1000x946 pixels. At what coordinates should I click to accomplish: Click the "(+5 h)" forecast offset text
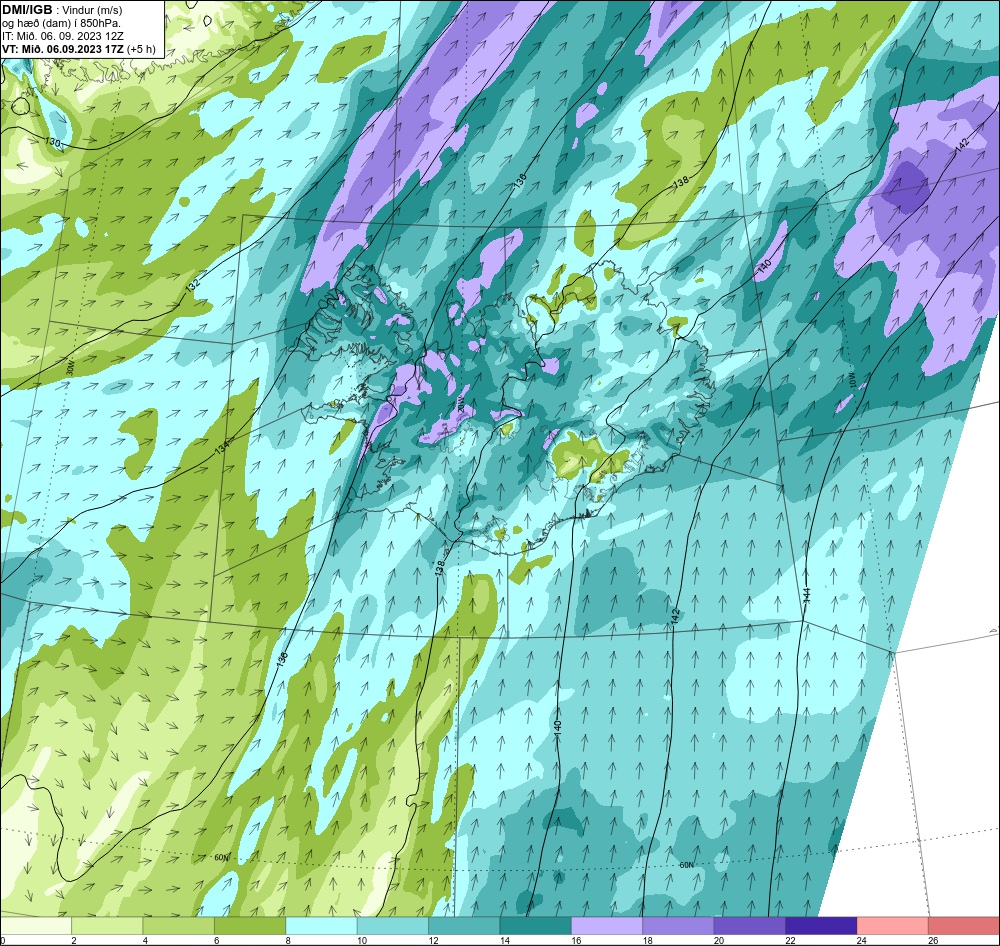(141, 49)
